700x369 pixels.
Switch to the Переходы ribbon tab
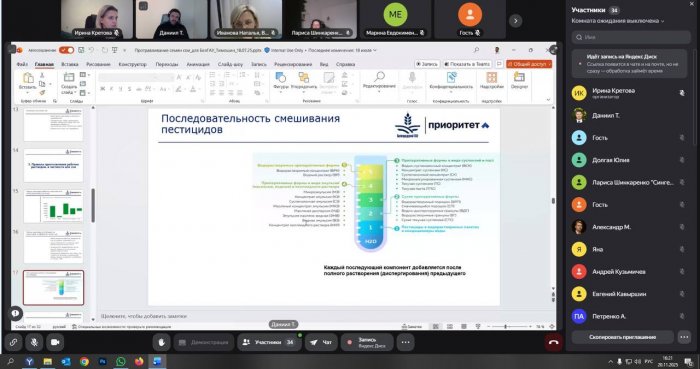click(x=167, y=64)
